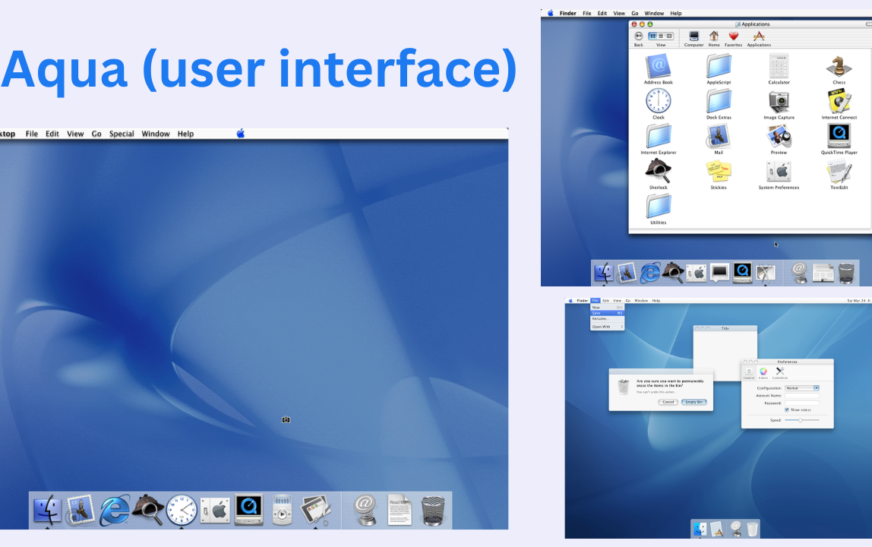Open the Stickies app

719,172
